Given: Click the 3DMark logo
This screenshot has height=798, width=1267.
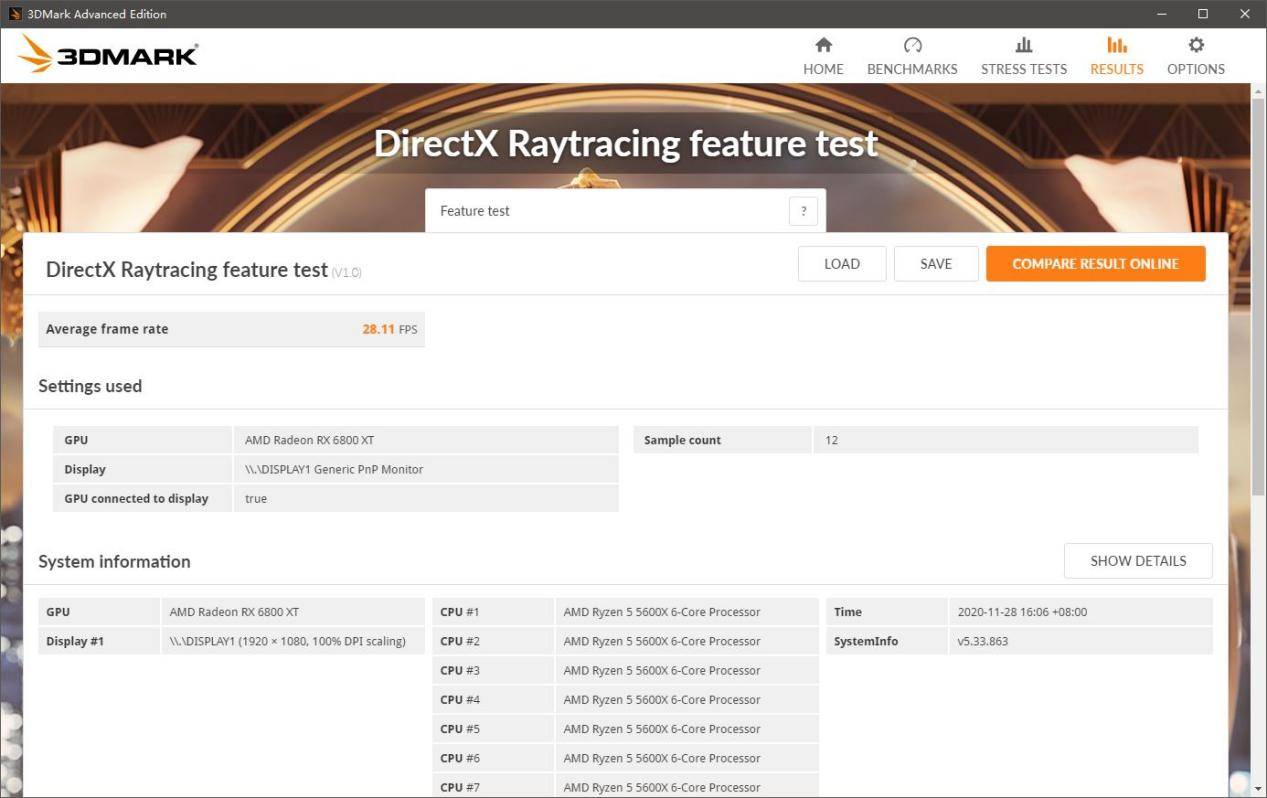Looking at the screenshot, I should (x=108, y=55).
